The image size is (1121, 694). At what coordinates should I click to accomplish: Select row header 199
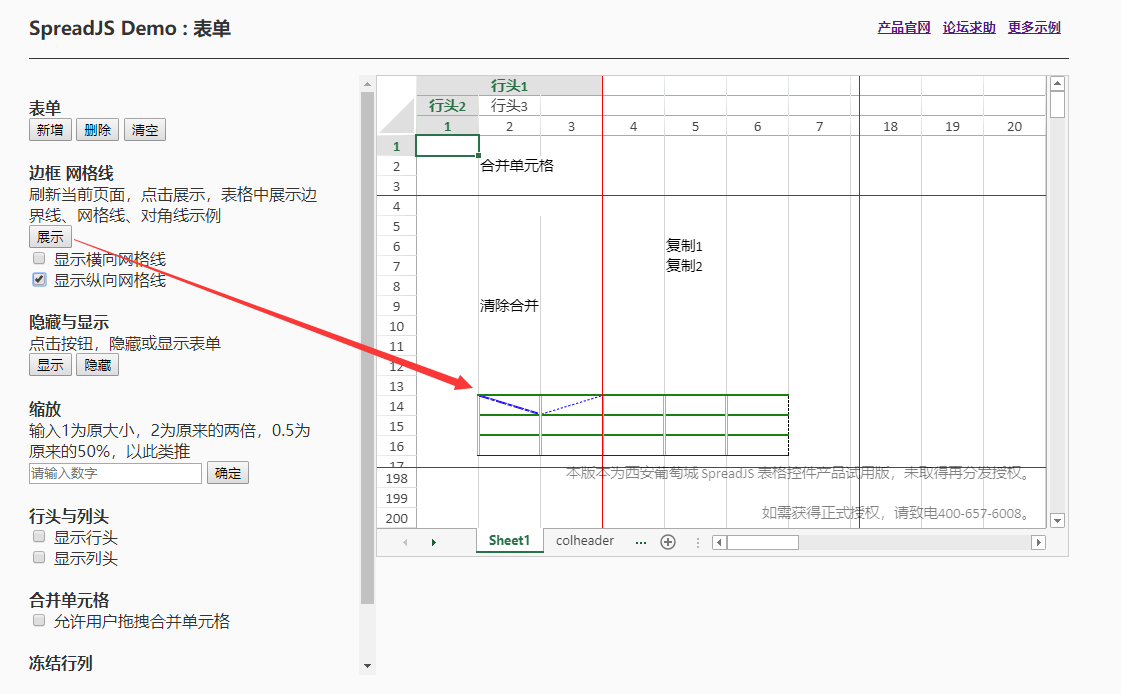click(397, 498)
